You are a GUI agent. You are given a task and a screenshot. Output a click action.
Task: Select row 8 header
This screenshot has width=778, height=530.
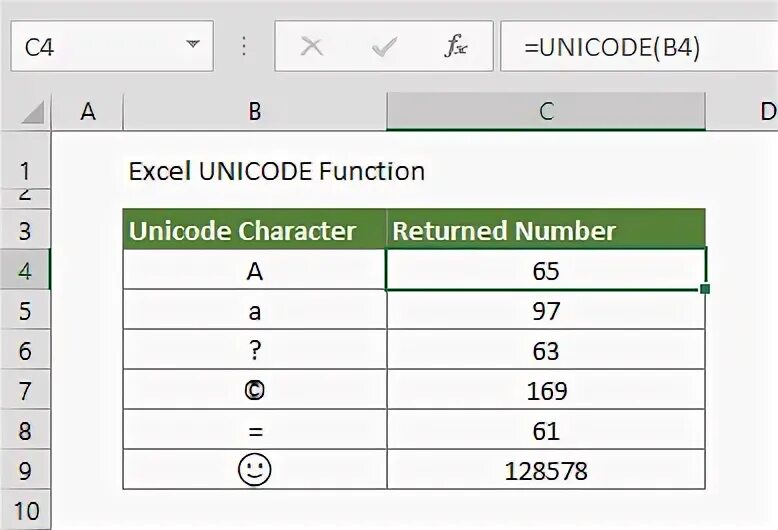click(x=25, y=430)
